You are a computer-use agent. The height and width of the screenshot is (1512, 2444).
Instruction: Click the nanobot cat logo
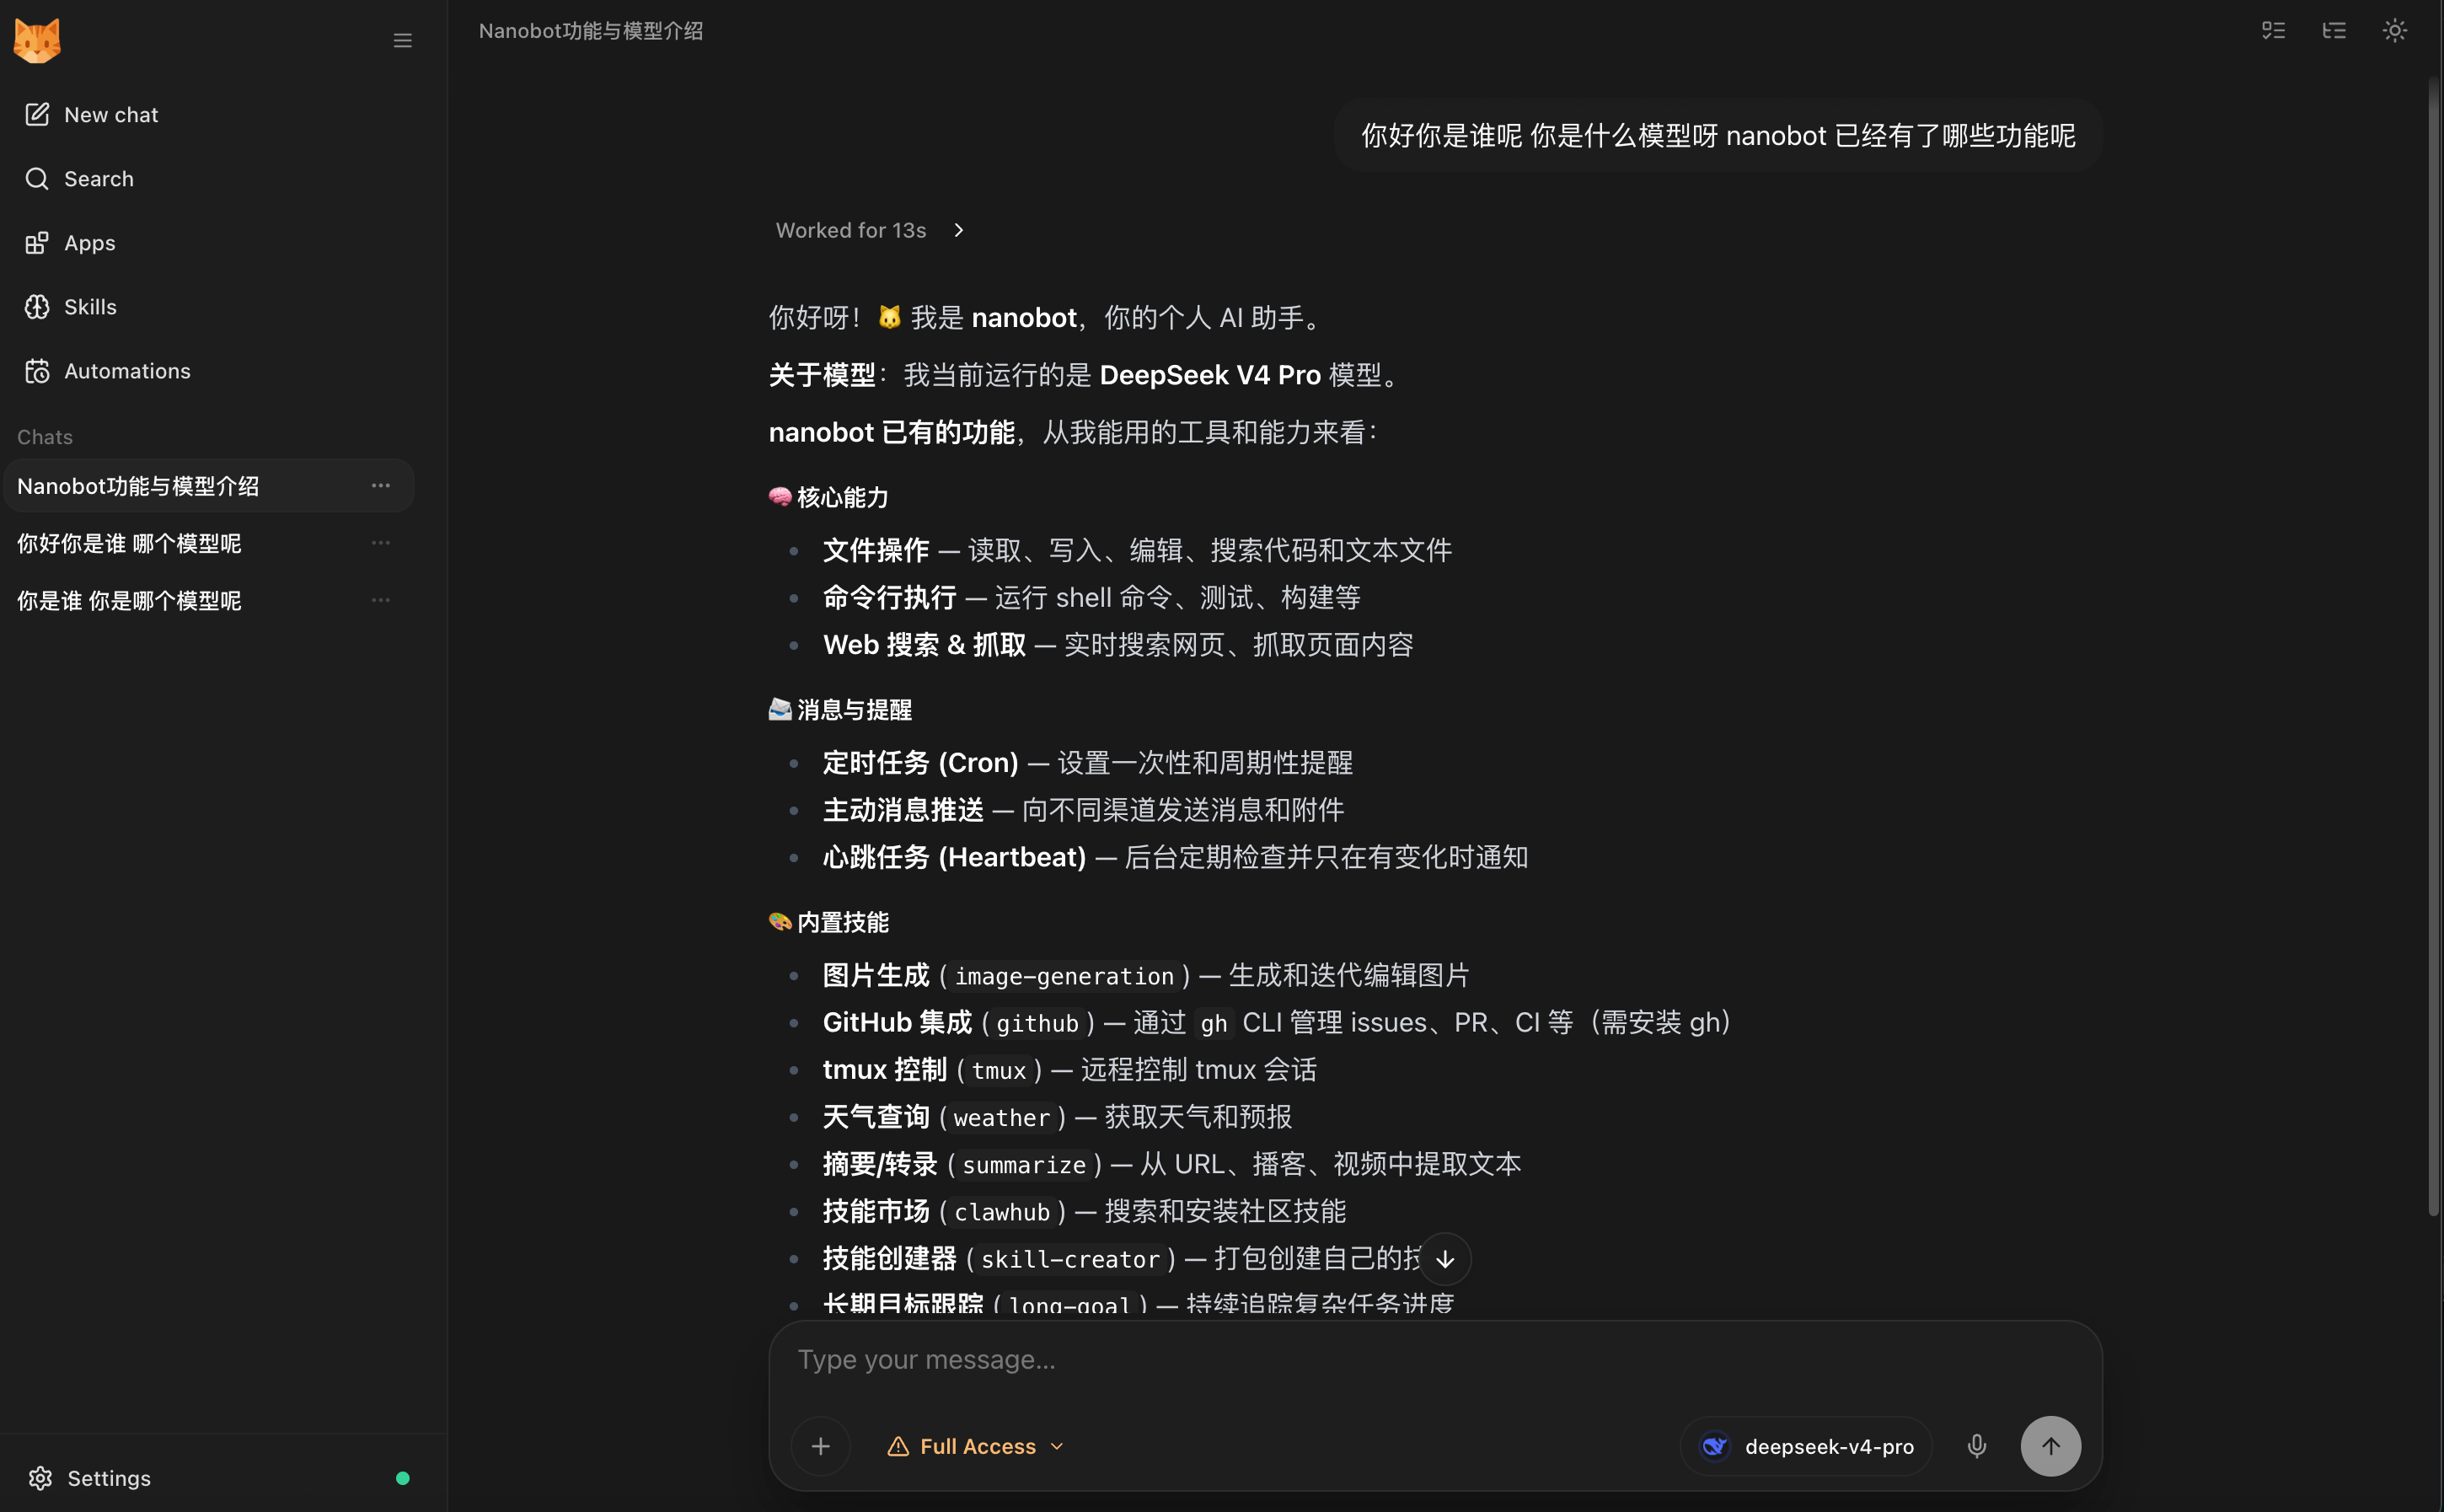coord(37,40)
